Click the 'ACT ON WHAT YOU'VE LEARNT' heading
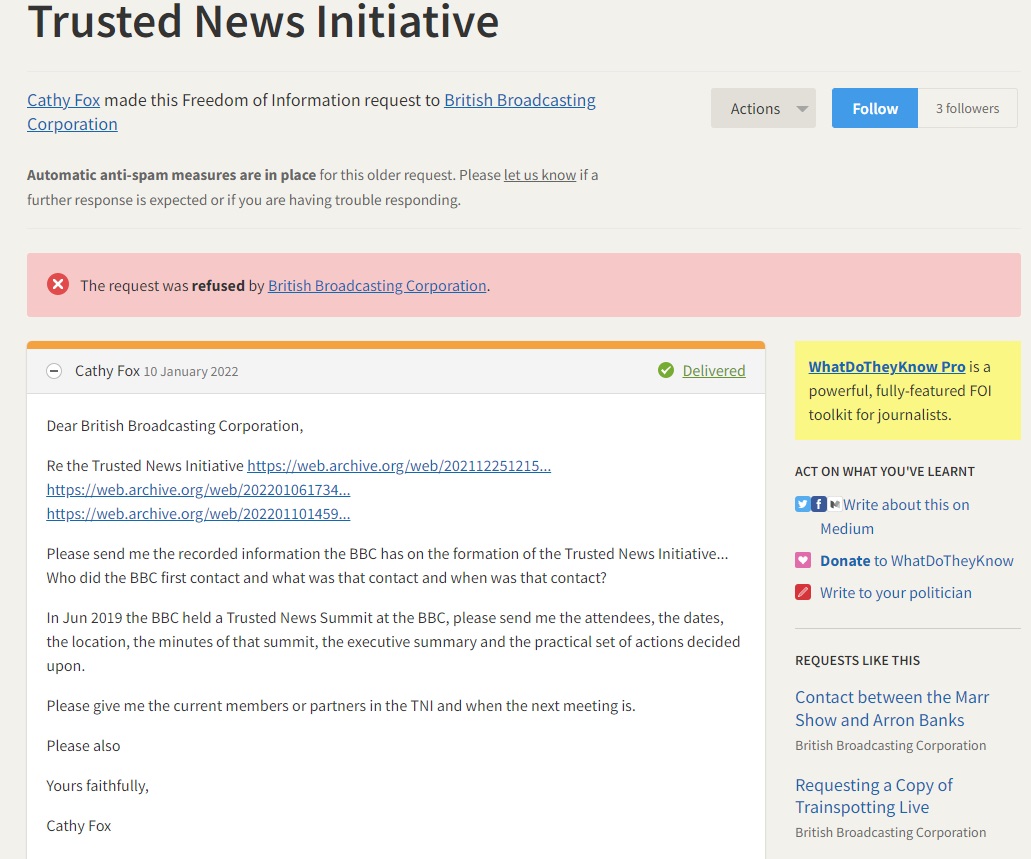Viewport: 1031px width, 859px height. pos(884,472)
